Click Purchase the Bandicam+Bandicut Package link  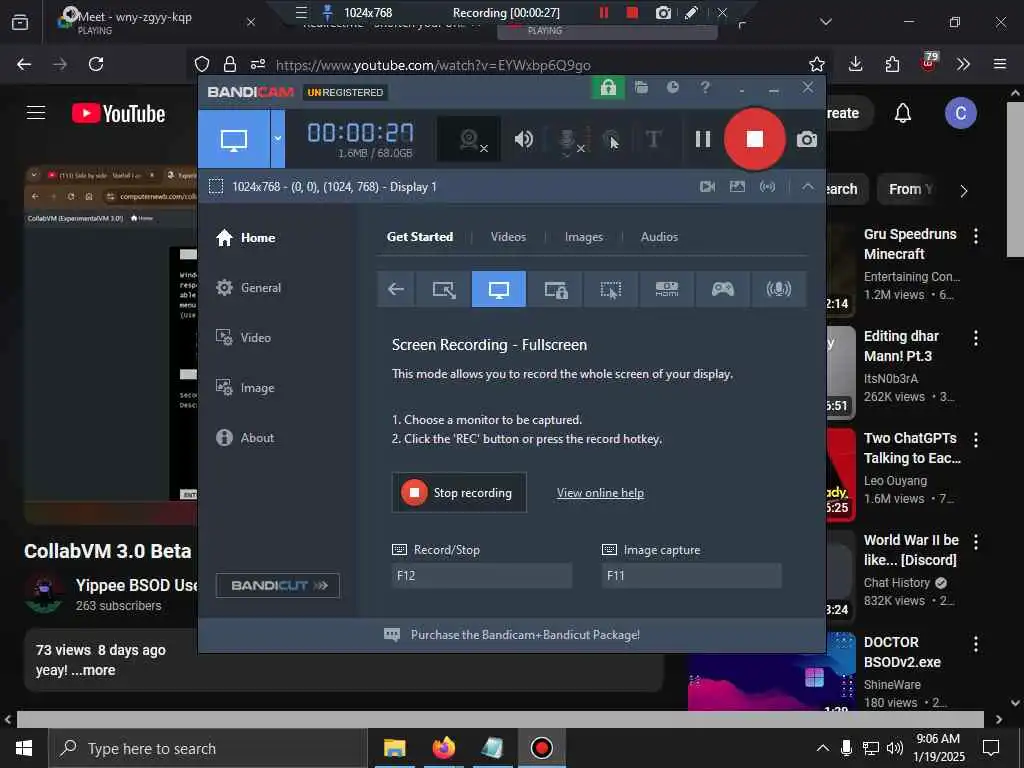[x=525, y=635]
